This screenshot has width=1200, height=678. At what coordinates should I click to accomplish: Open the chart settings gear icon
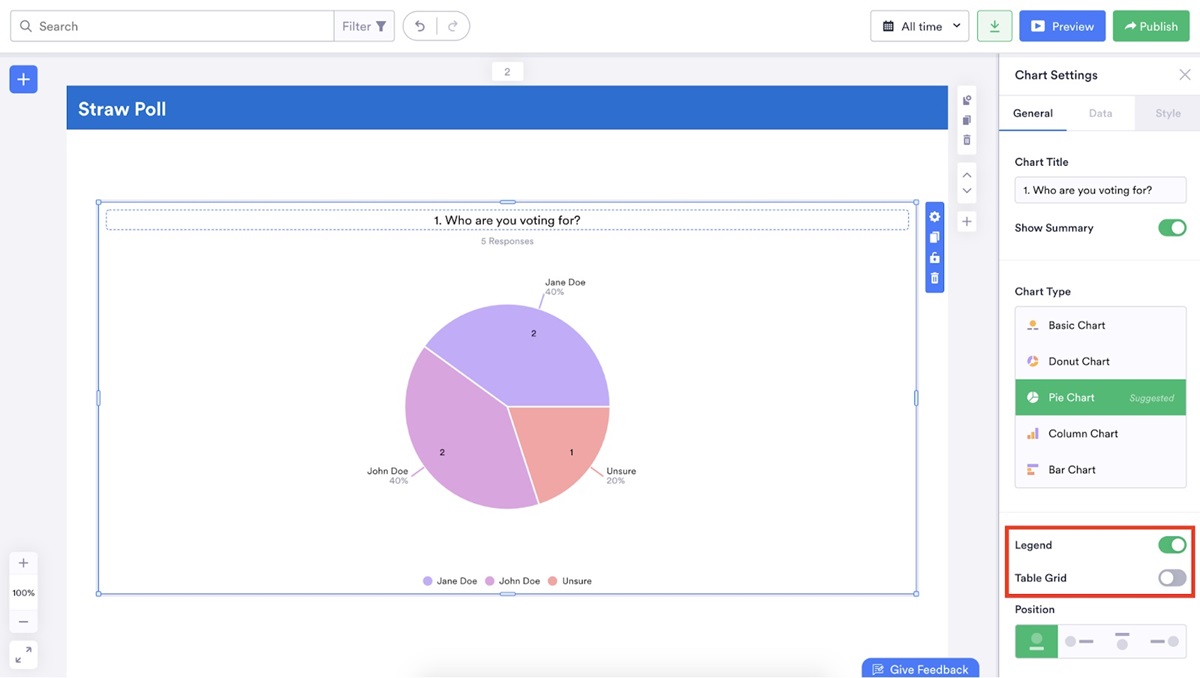(x=933, y=216)
